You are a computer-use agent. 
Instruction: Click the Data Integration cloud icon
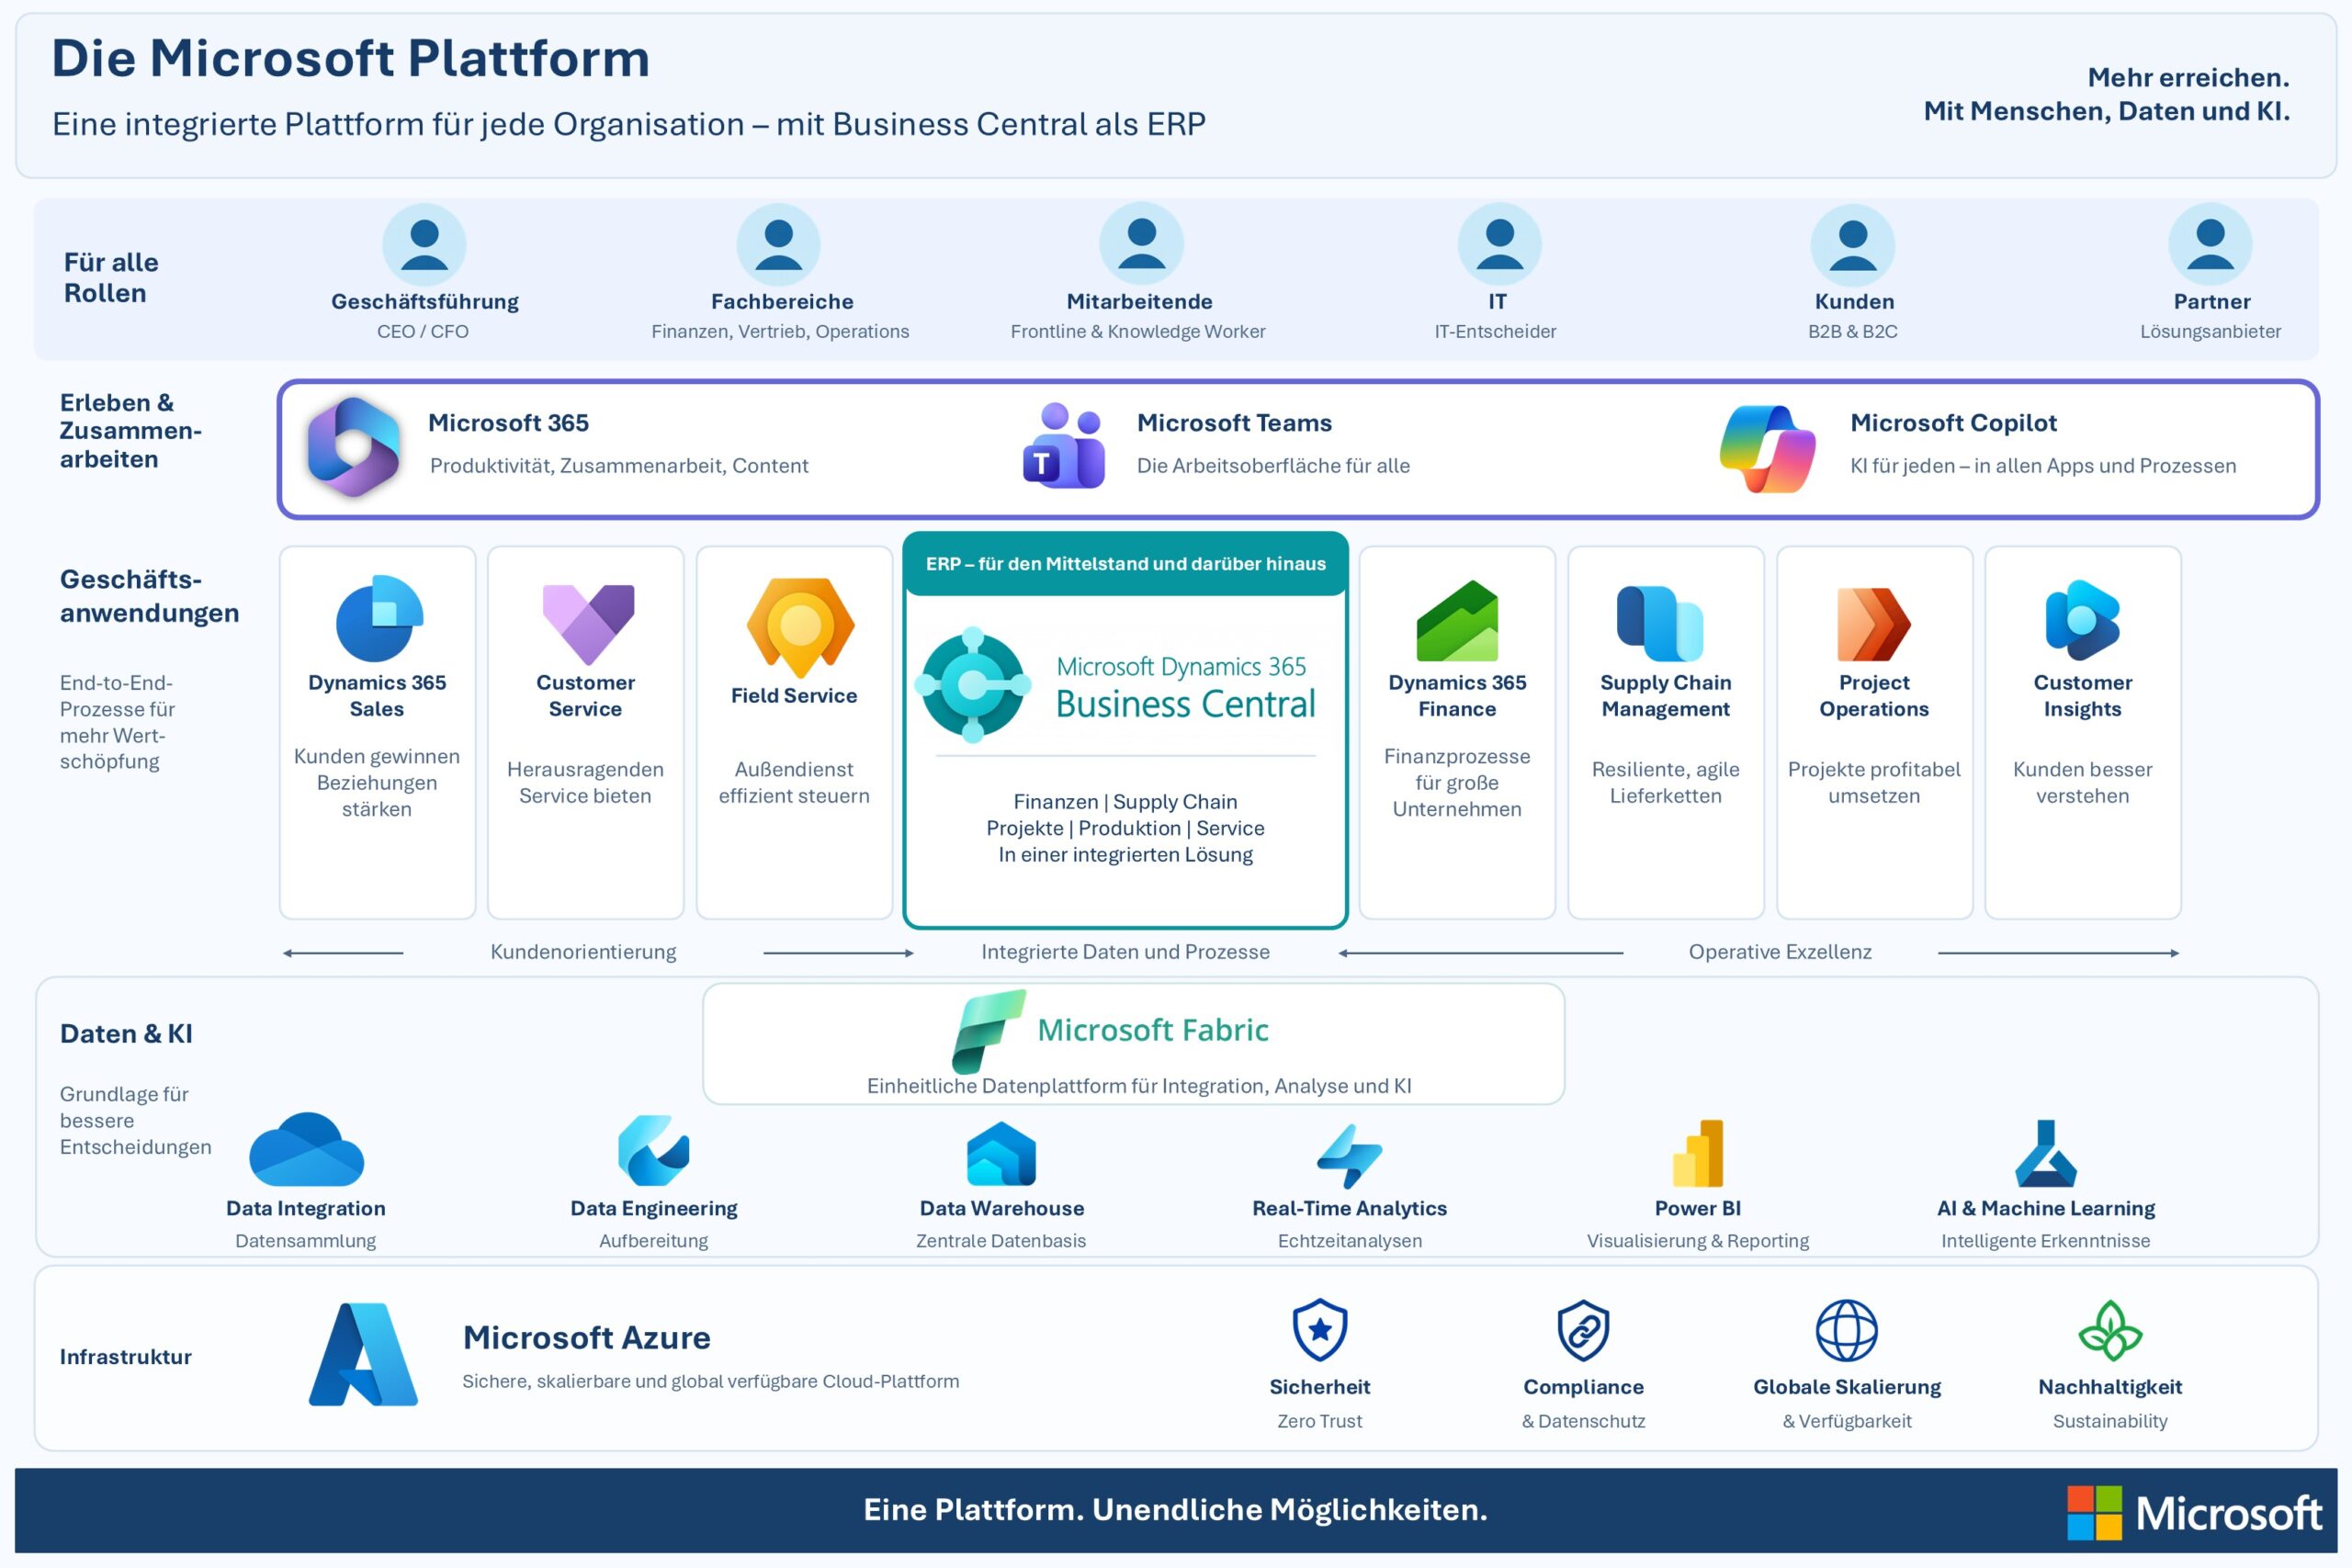click(306, 1149)
